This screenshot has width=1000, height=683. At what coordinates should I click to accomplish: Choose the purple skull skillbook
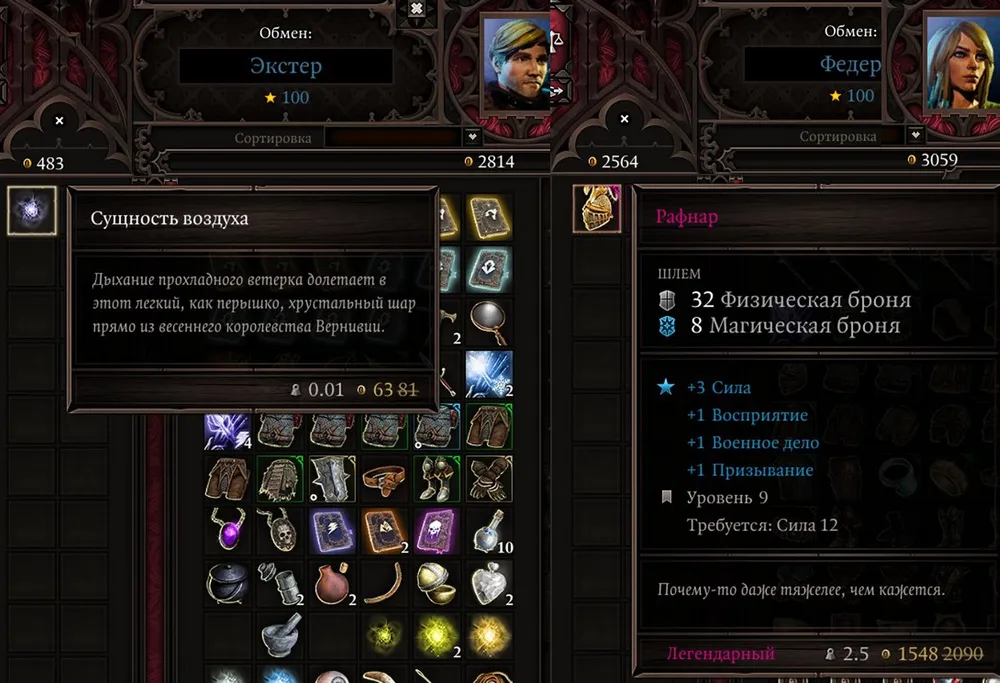pos(436,531)
